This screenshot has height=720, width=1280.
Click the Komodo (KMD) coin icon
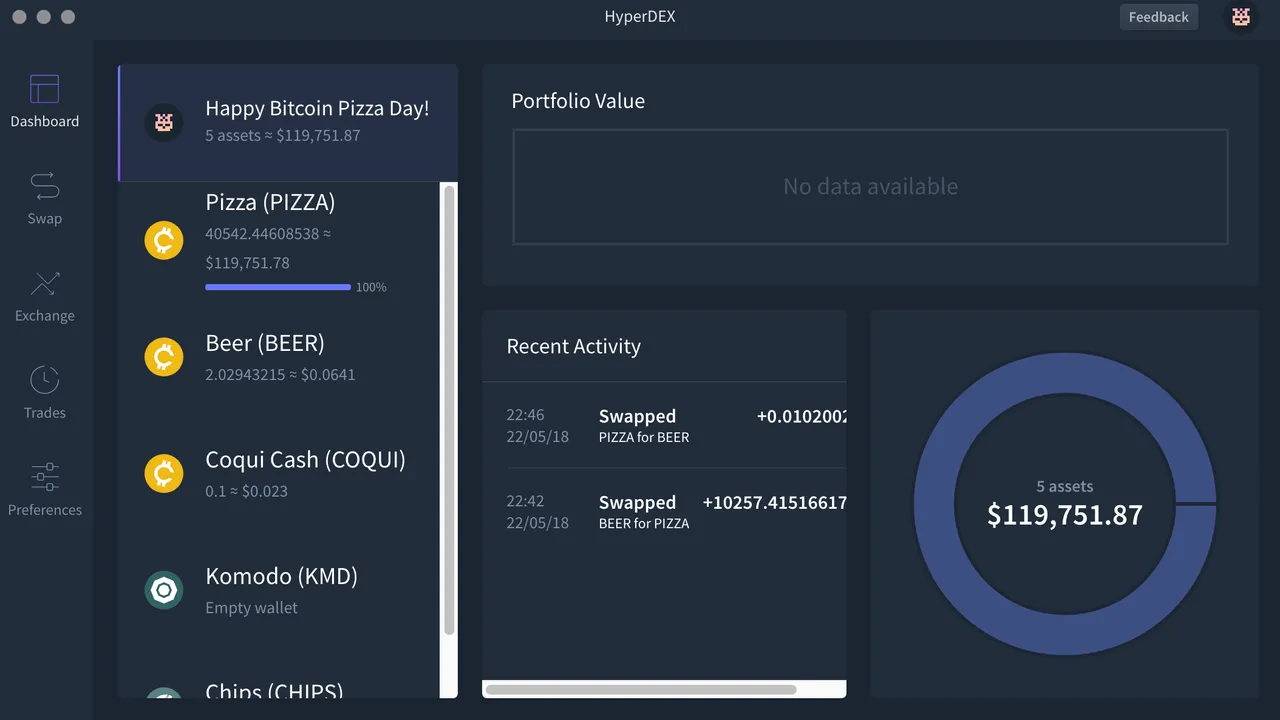pos(164,590)
